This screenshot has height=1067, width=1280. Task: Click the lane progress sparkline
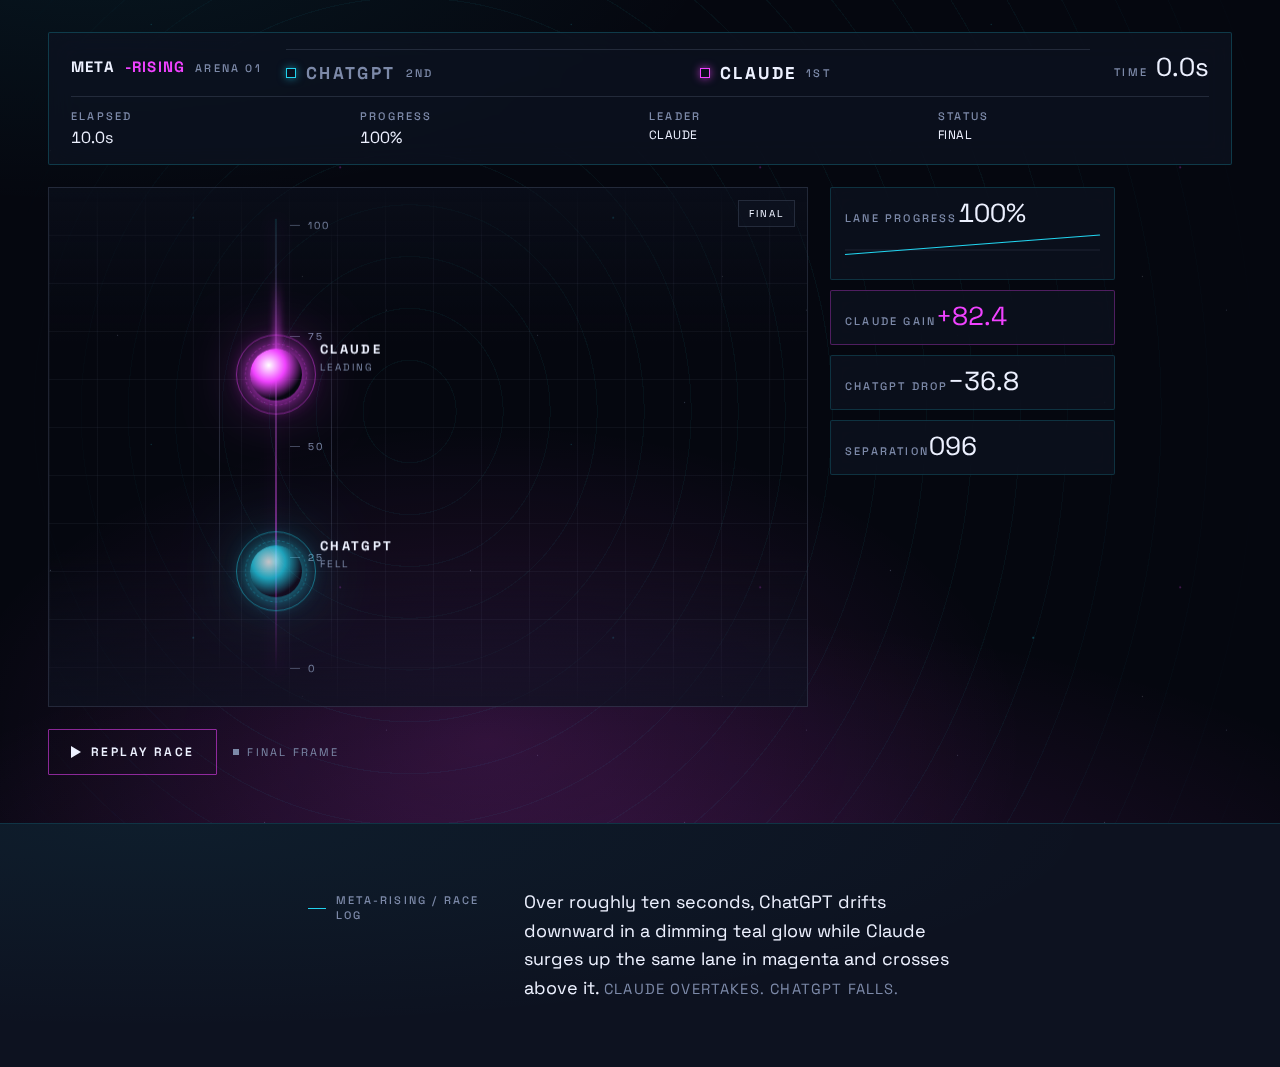point(972,245)
